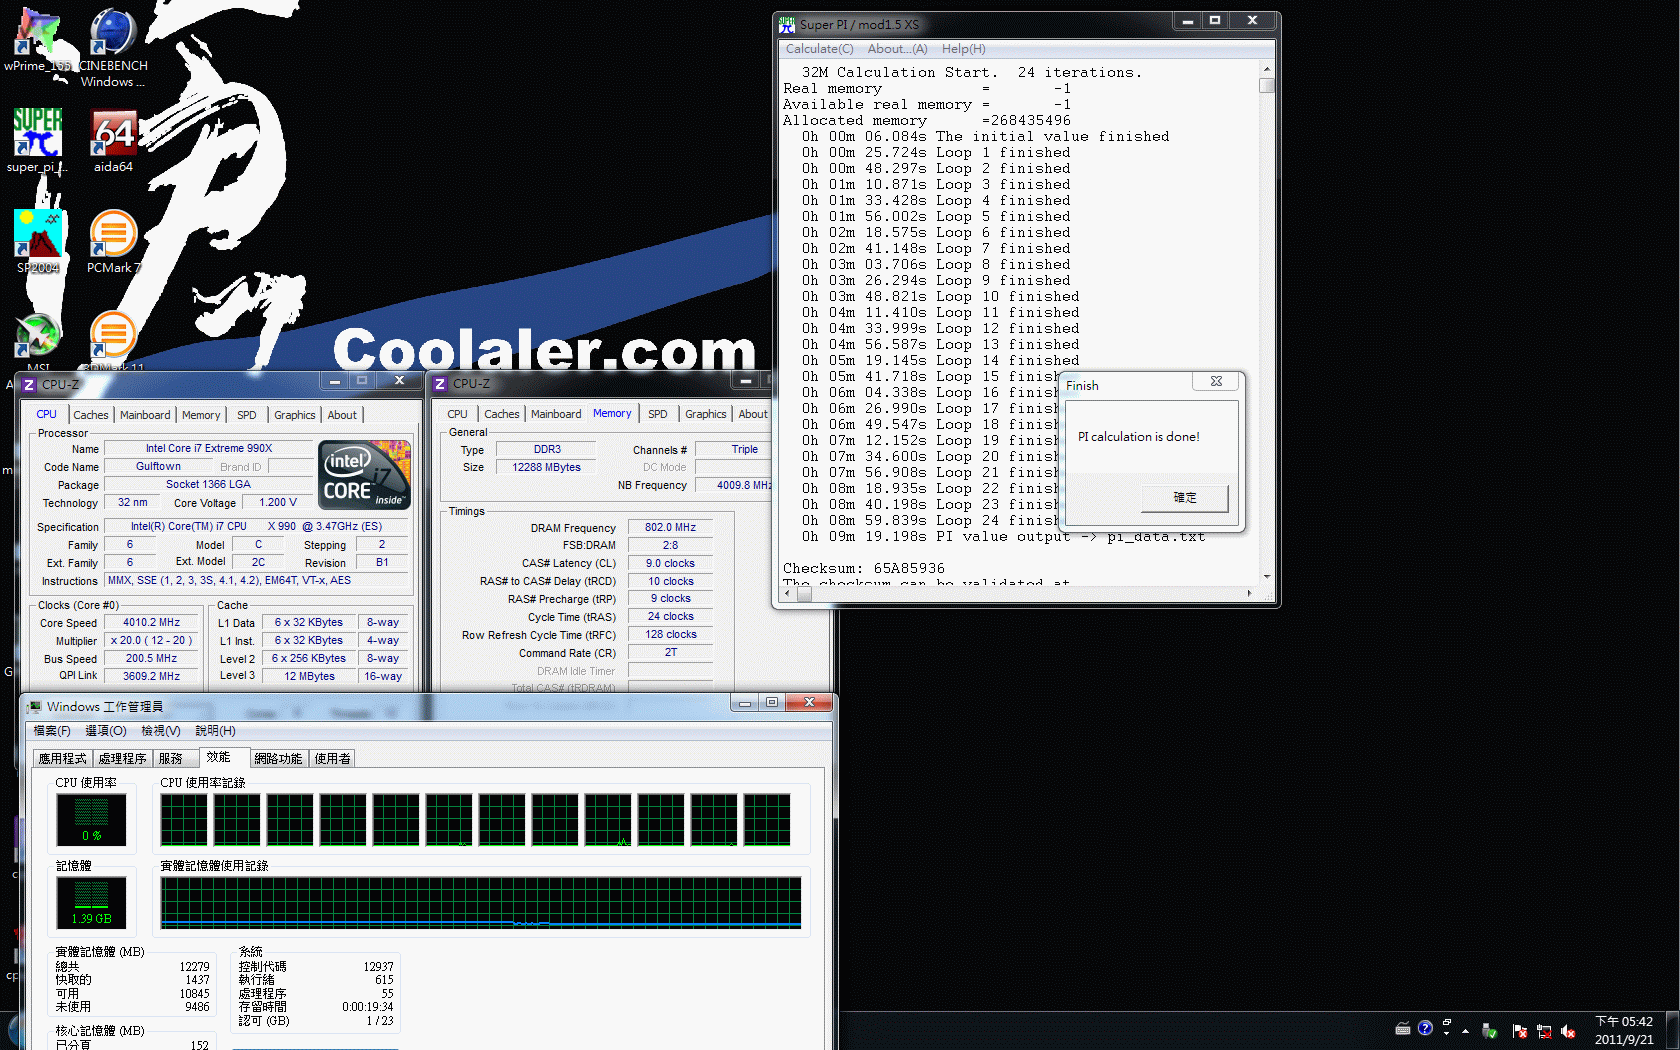Select SPD tab in left CPU-Z window
This screenshot has height=1050, width=1680.
tap(247, 415)
